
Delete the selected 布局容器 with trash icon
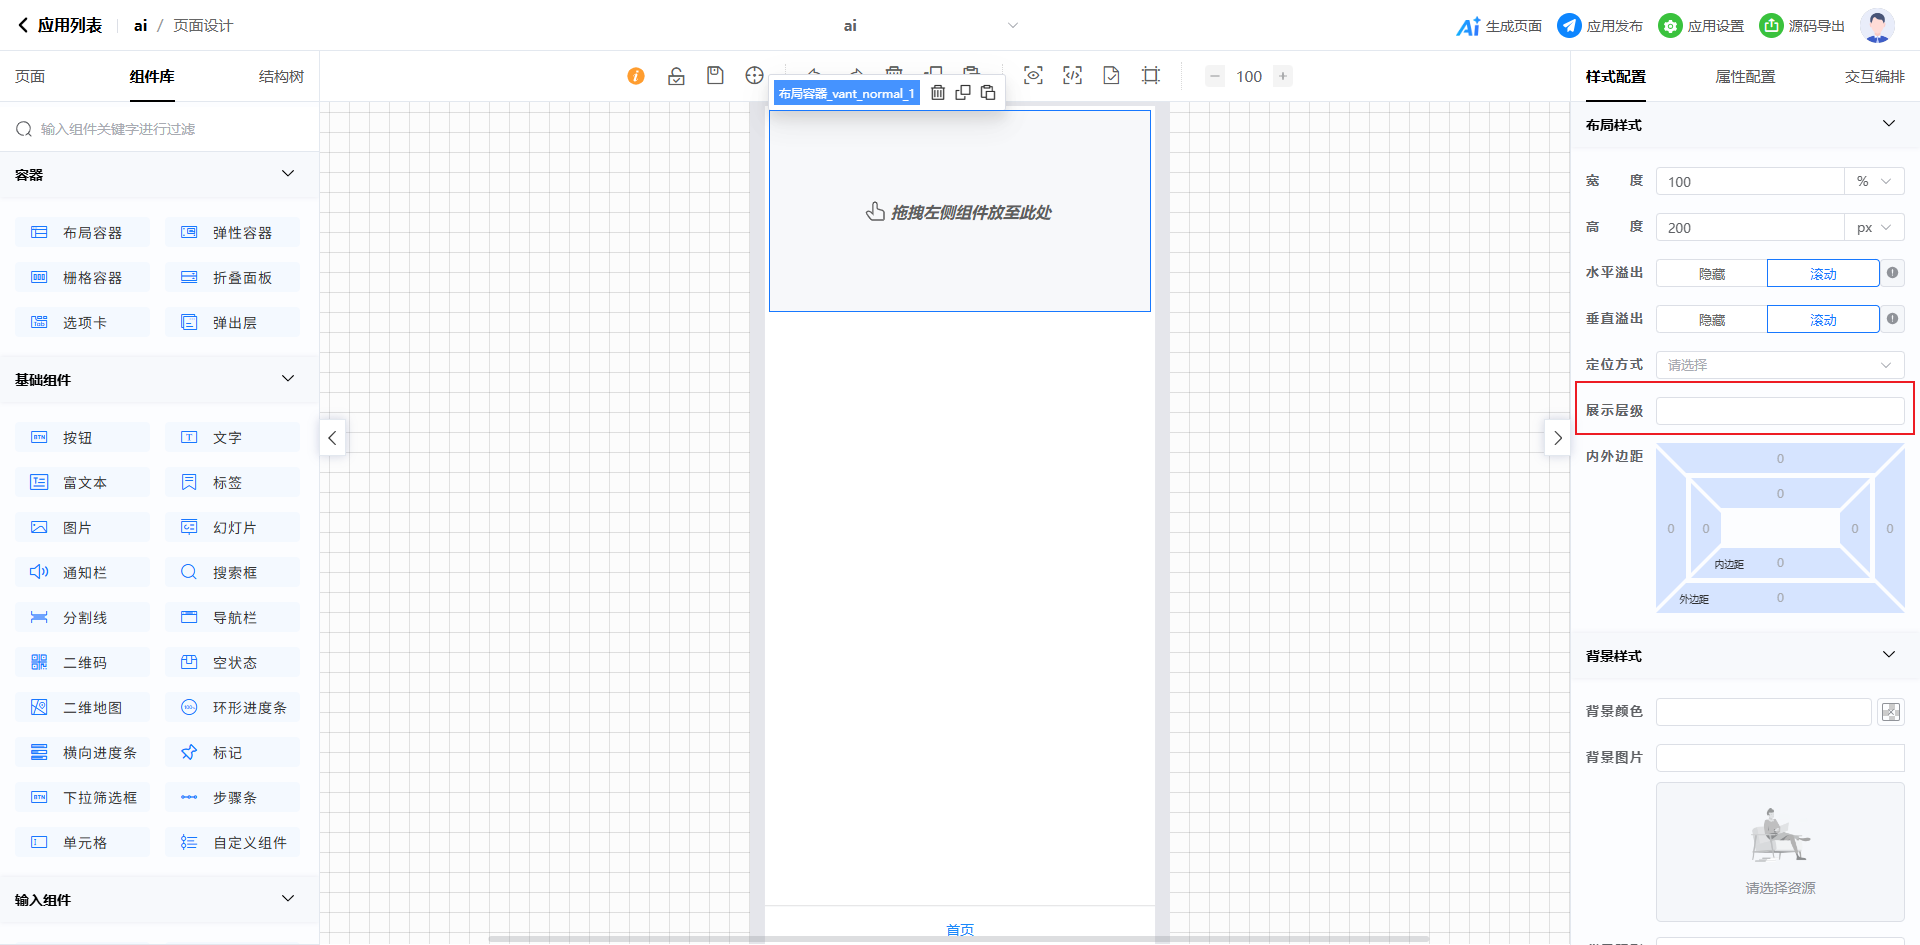[x=938, y=93]
